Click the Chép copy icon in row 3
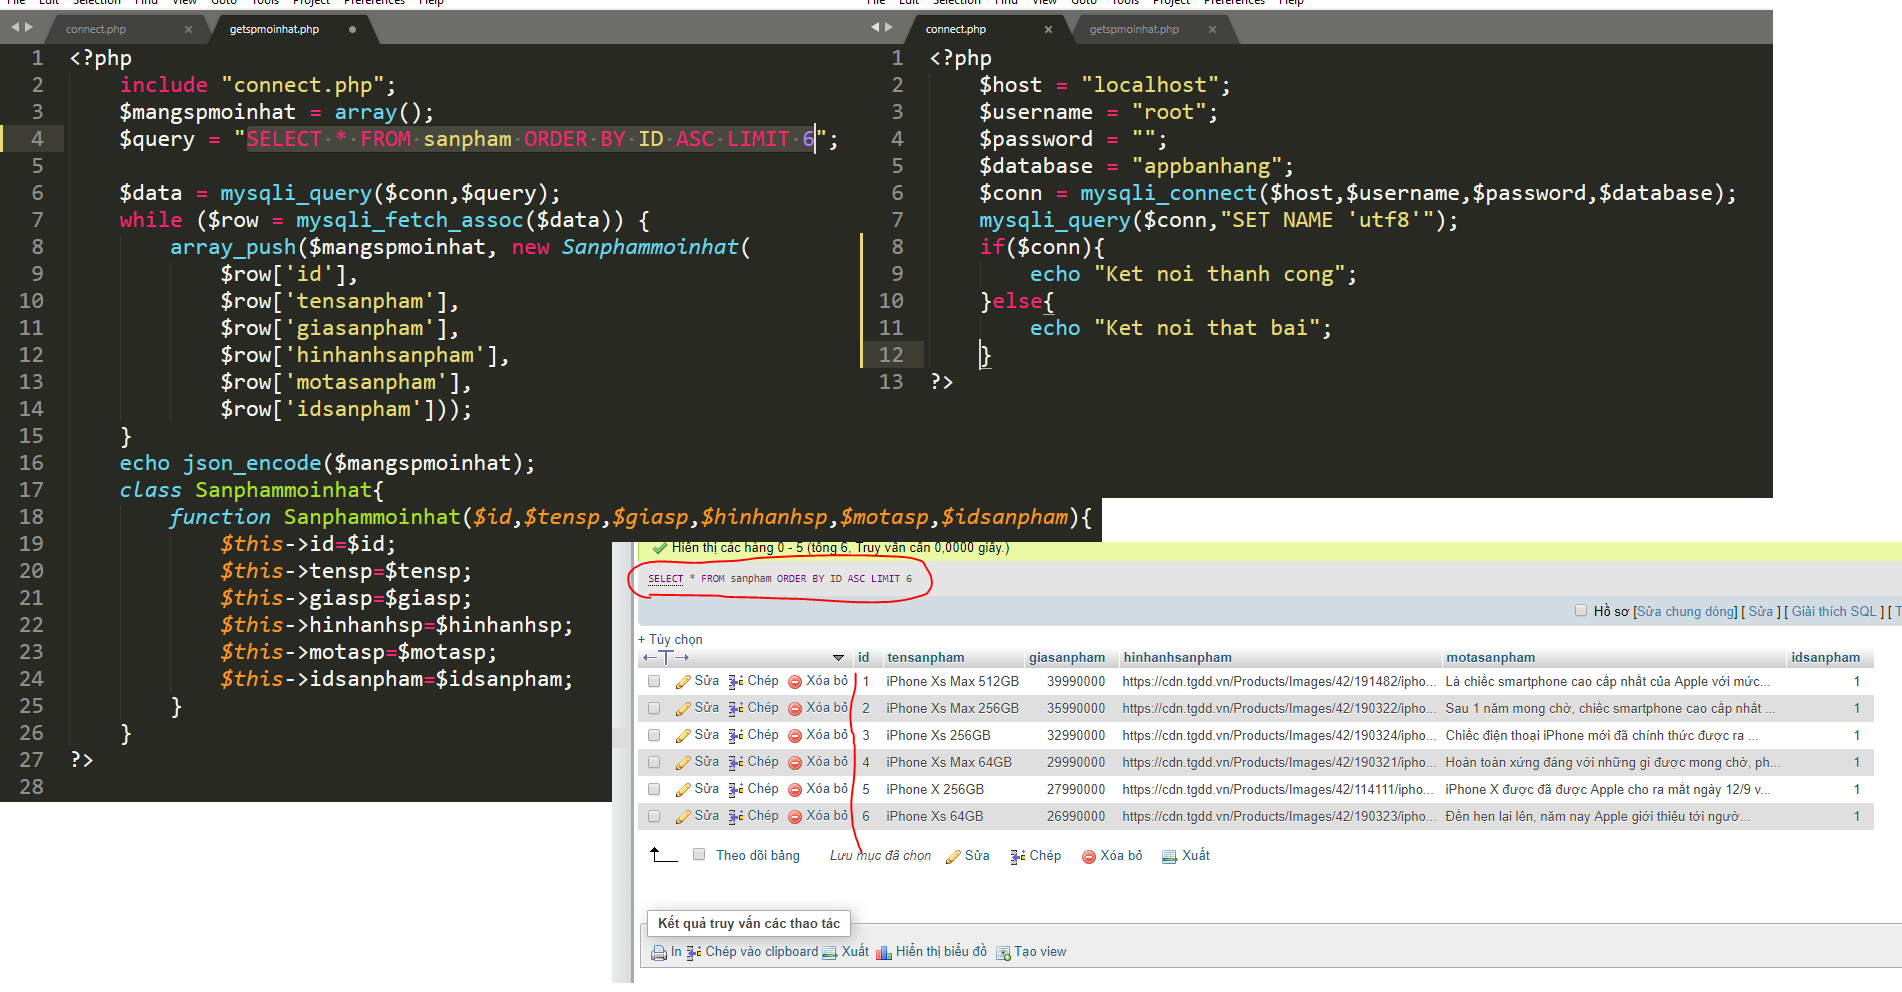Screen dimensions: 1902x992 click(736, 736)
